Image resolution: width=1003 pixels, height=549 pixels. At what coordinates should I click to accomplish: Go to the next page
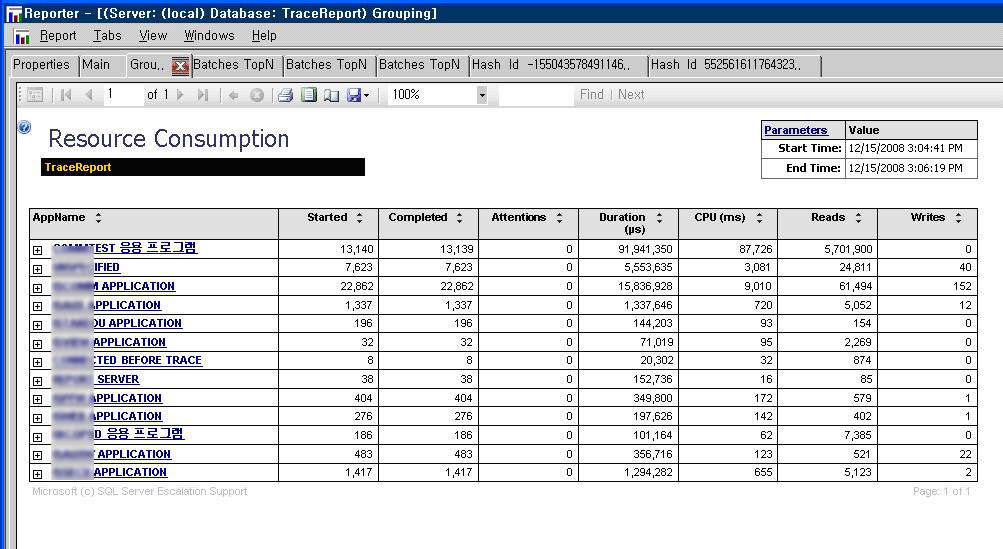(x=180, y=95)
